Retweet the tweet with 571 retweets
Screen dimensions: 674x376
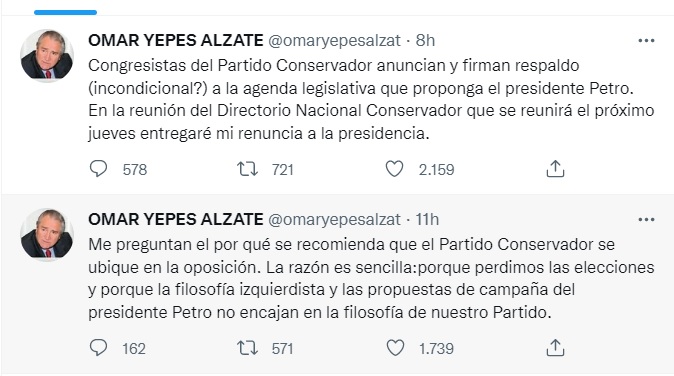coord(248,348)
